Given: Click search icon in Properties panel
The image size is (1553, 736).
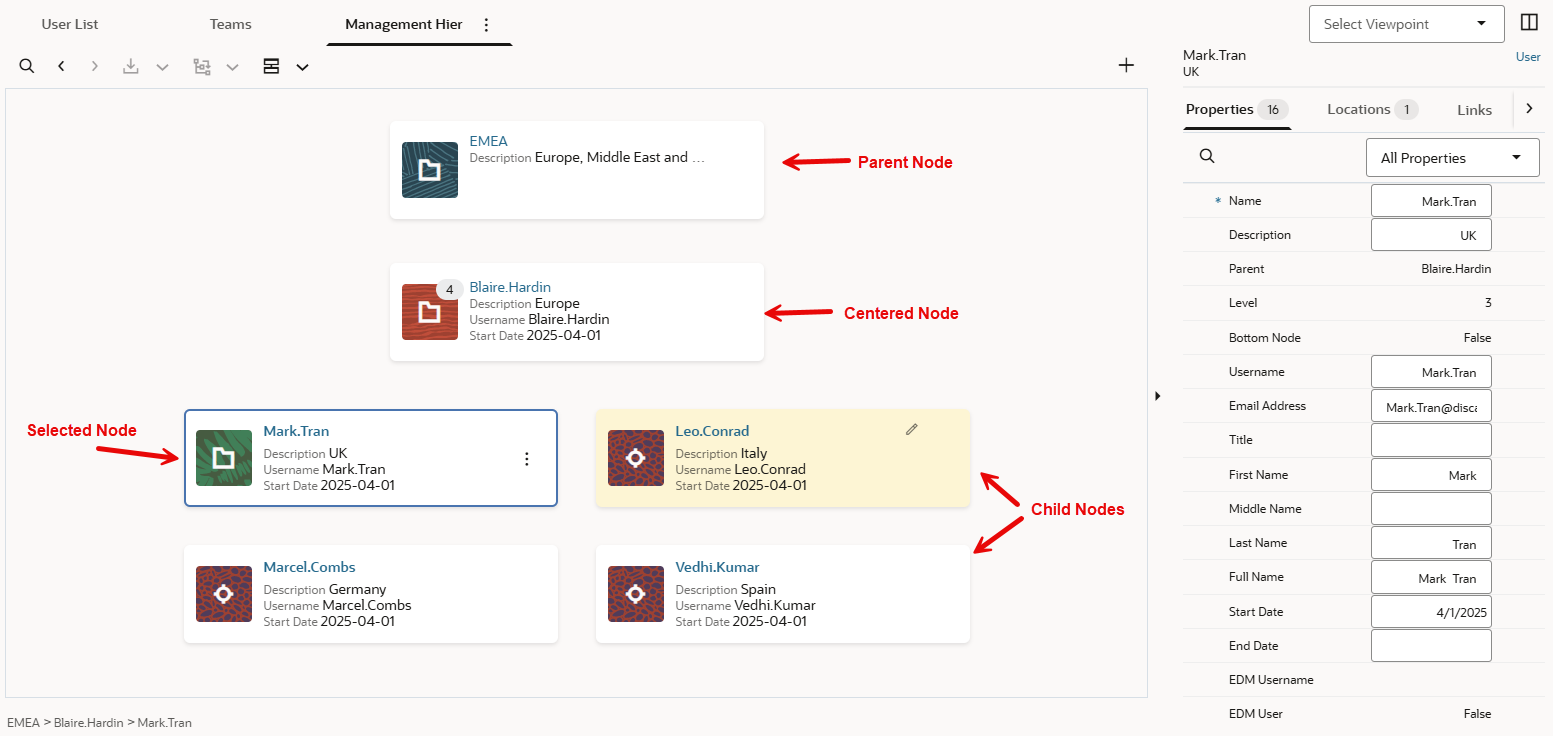Looking at the screenshot, I should tap(1207, 156).
